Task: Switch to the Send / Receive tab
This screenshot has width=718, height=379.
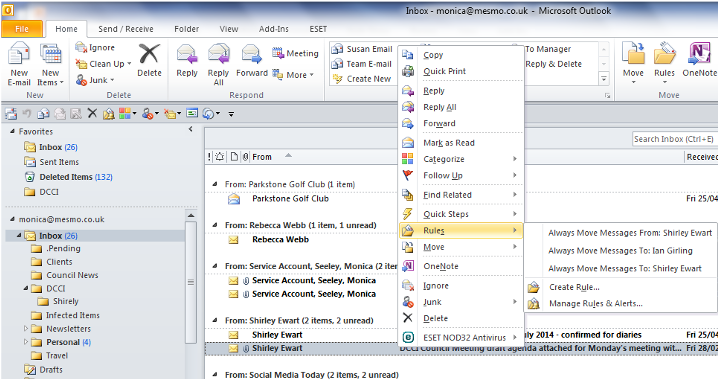Action: (126, 29)
